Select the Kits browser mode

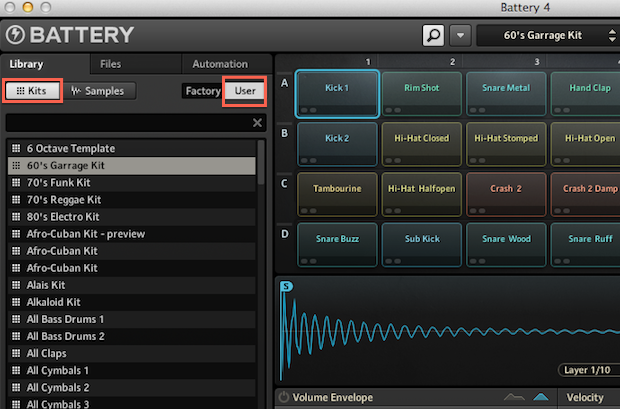tap(32, 91)
